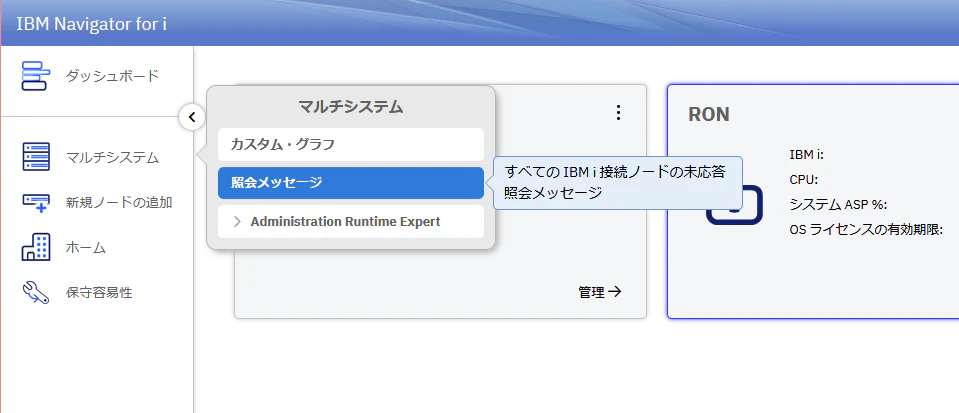The image size is (959, 413).
Task: Click the システム ASP %: label
Action: click(839, 204)
